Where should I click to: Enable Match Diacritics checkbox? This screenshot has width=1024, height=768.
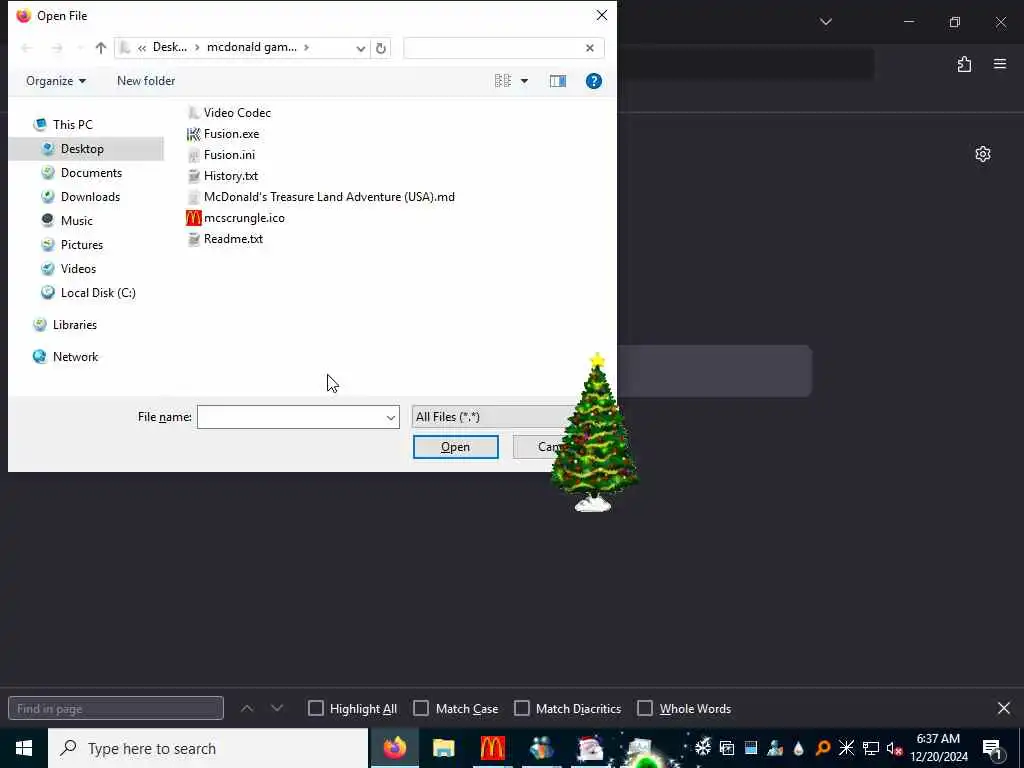coord(522,708)
